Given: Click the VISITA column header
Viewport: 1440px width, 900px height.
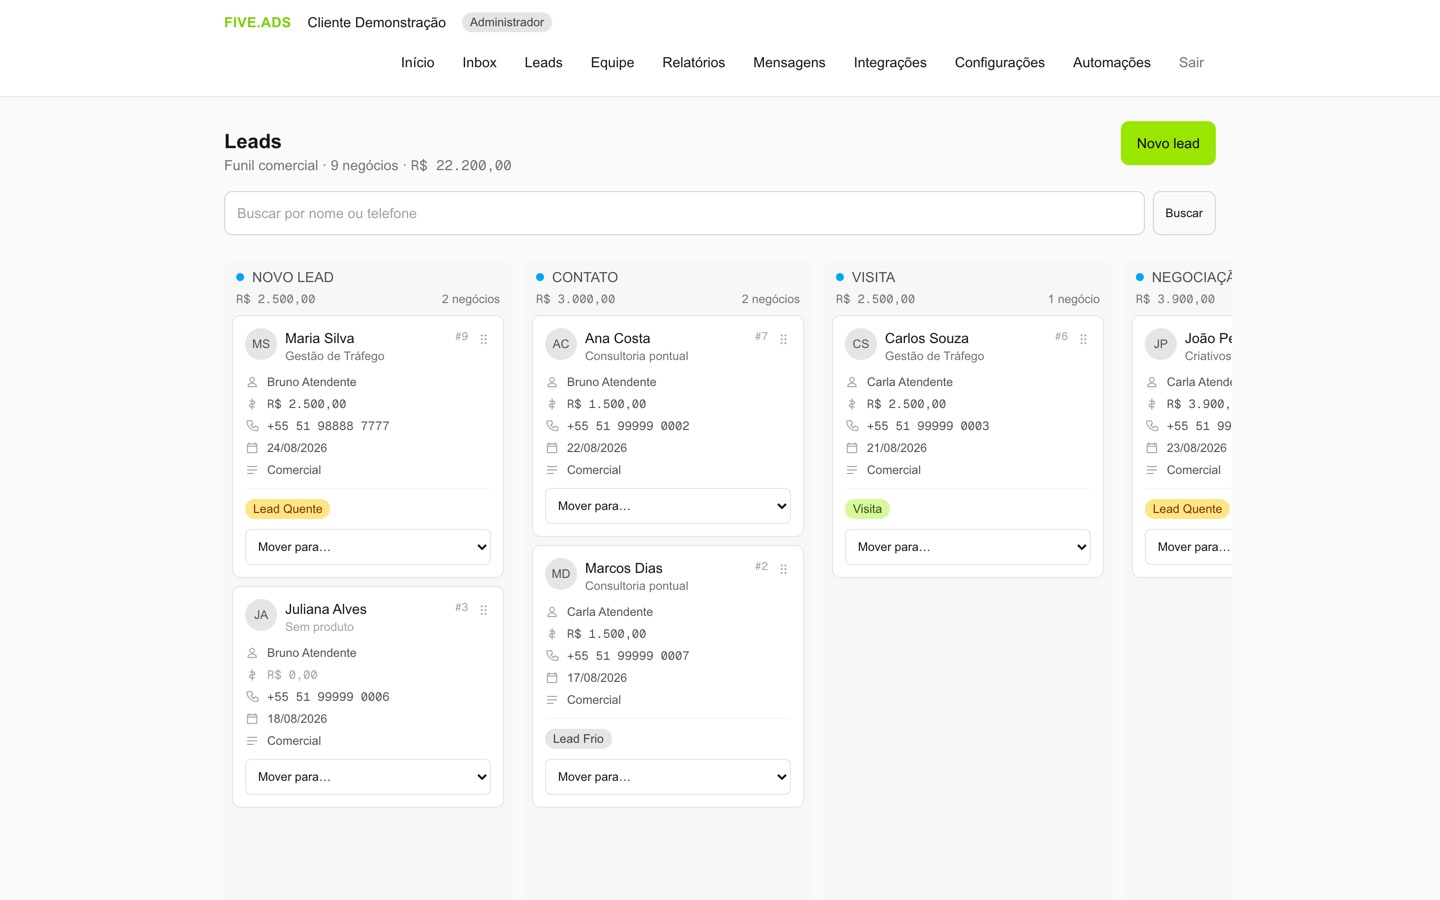Looking at the screenshot, I should [873, 277].
